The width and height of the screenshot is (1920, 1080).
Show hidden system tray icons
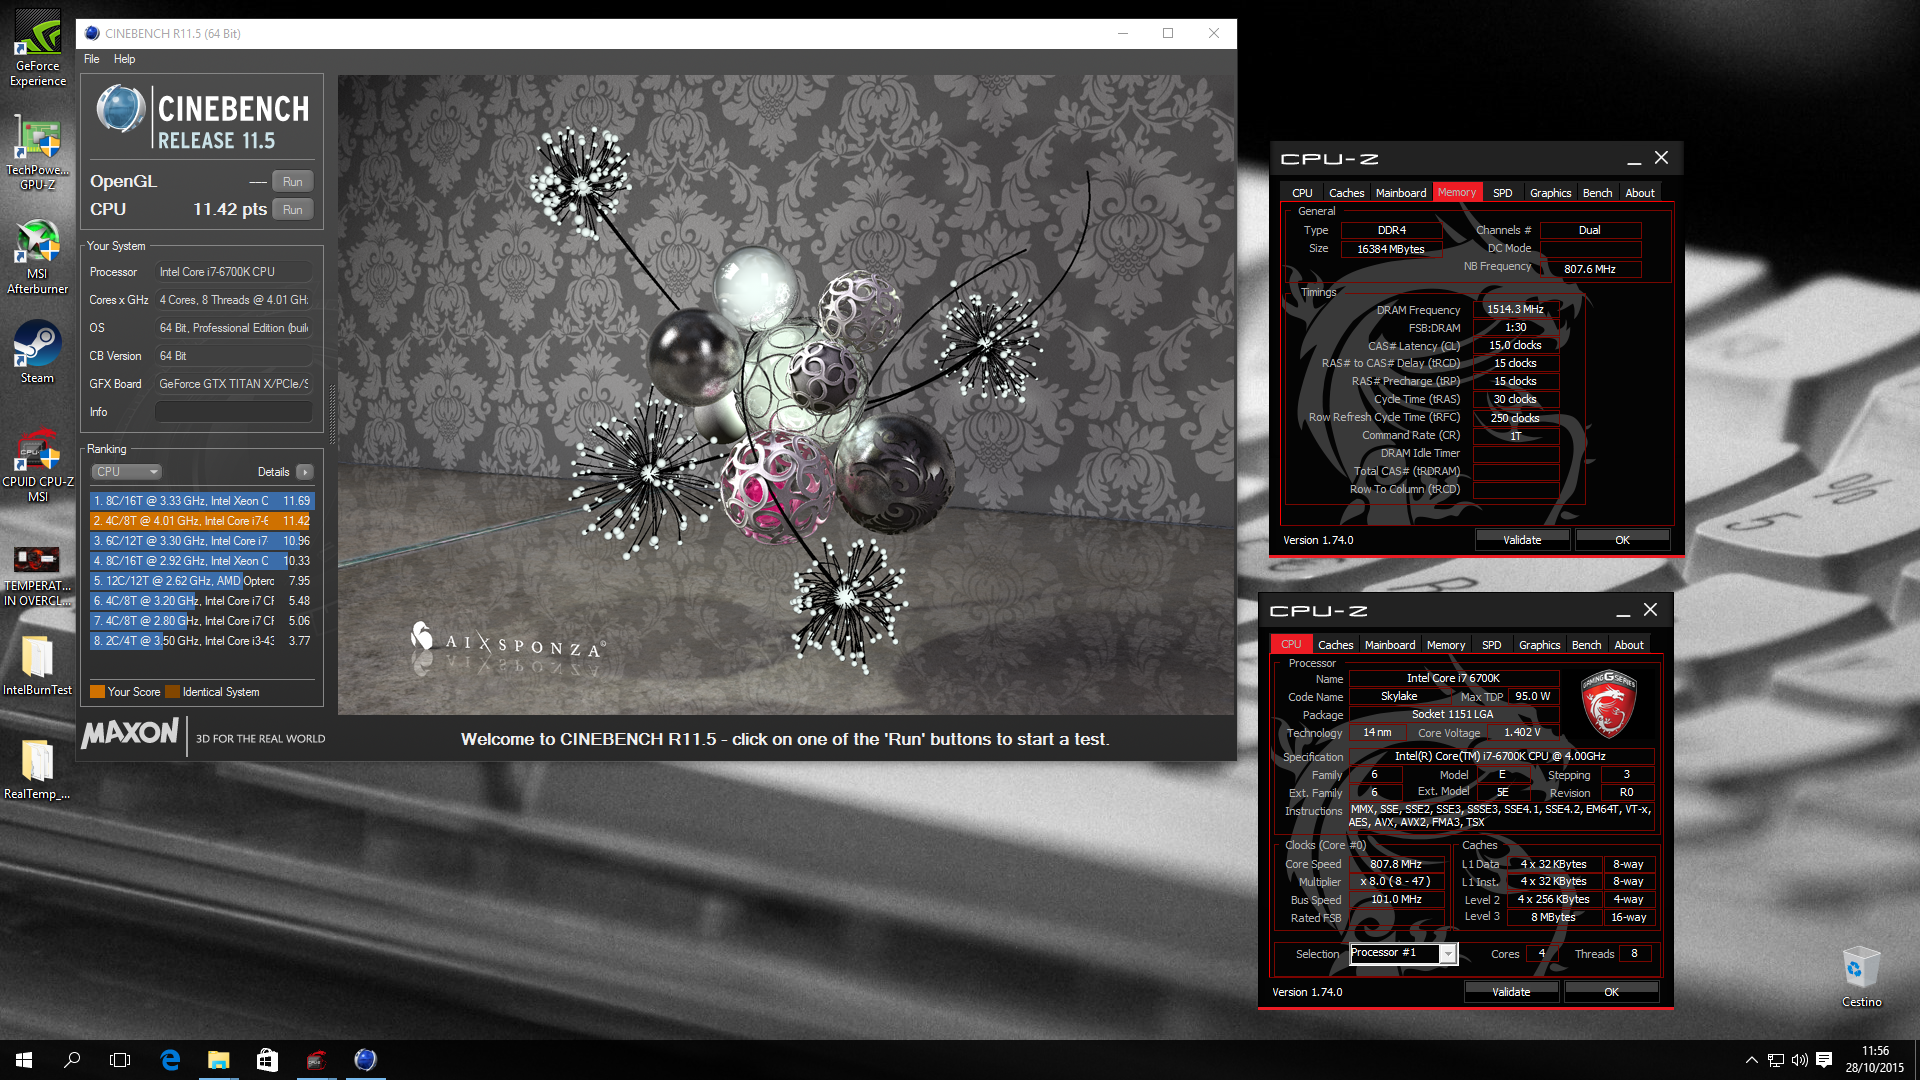pyautogui.click(x=1751, y=1060)
